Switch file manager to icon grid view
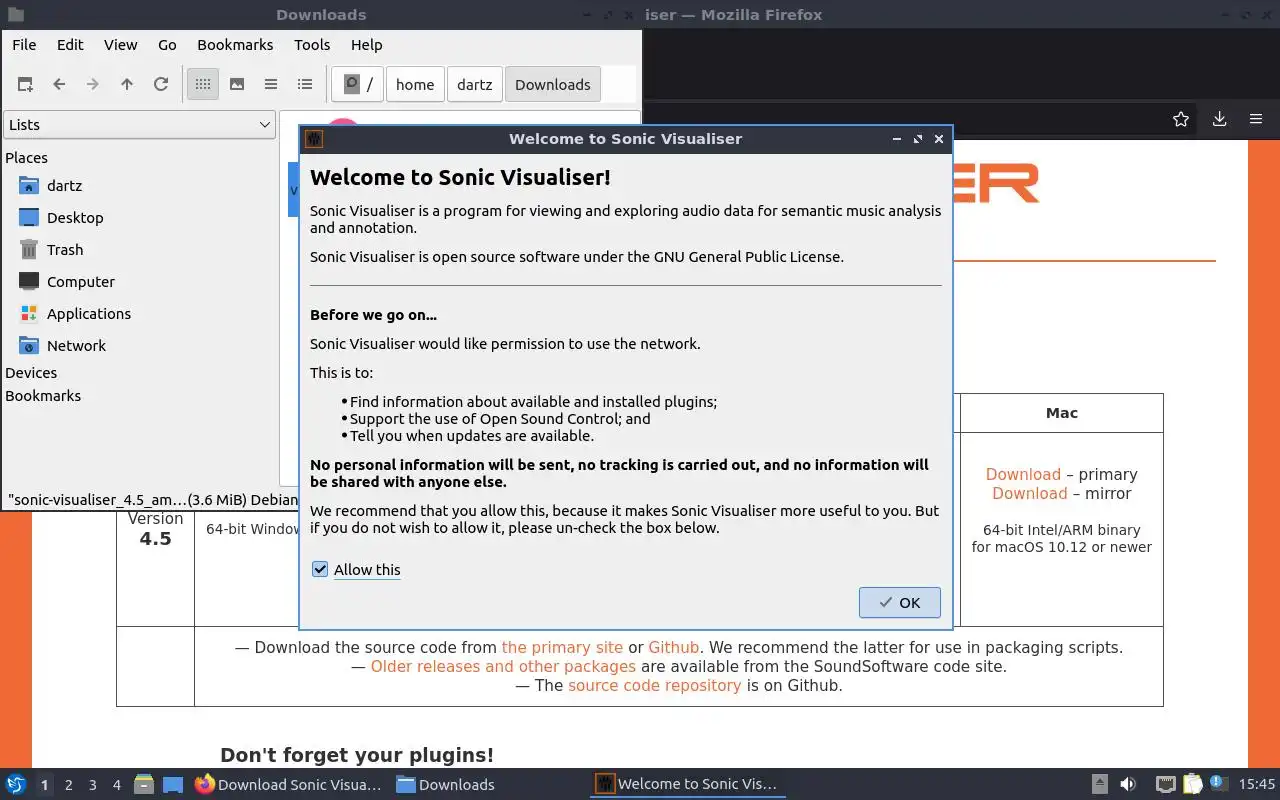Screen dimensions: 1280x800 (203, 84)
